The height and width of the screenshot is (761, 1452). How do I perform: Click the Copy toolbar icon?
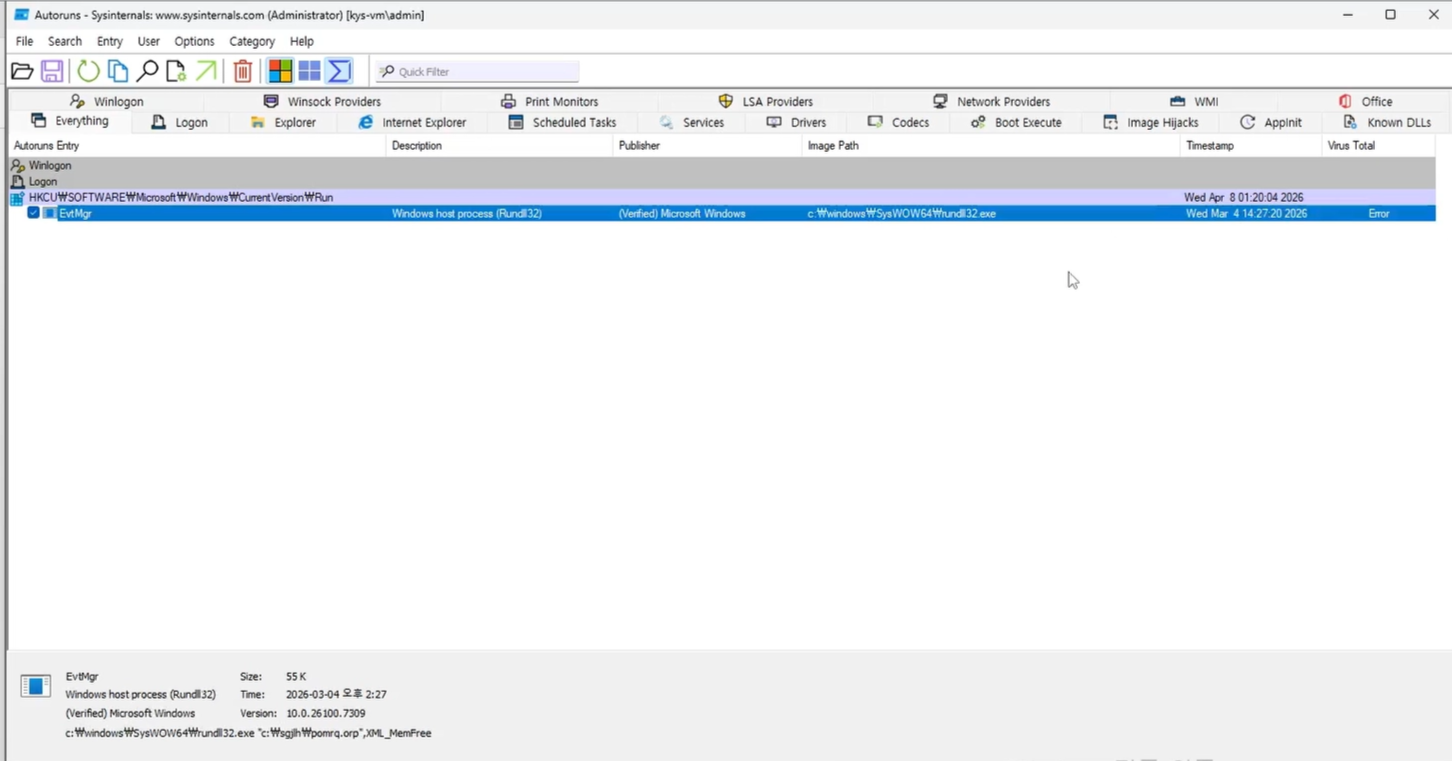click(118, 71)
